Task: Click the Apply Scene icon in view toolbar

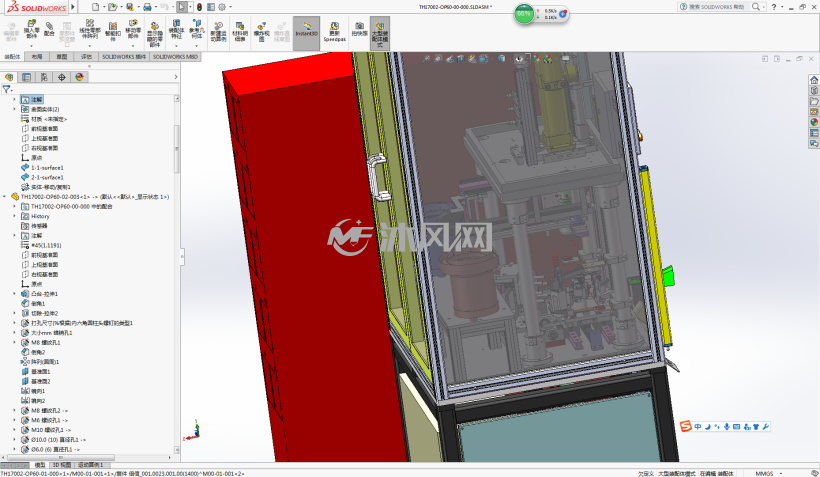Action: (x=548, y=59)
